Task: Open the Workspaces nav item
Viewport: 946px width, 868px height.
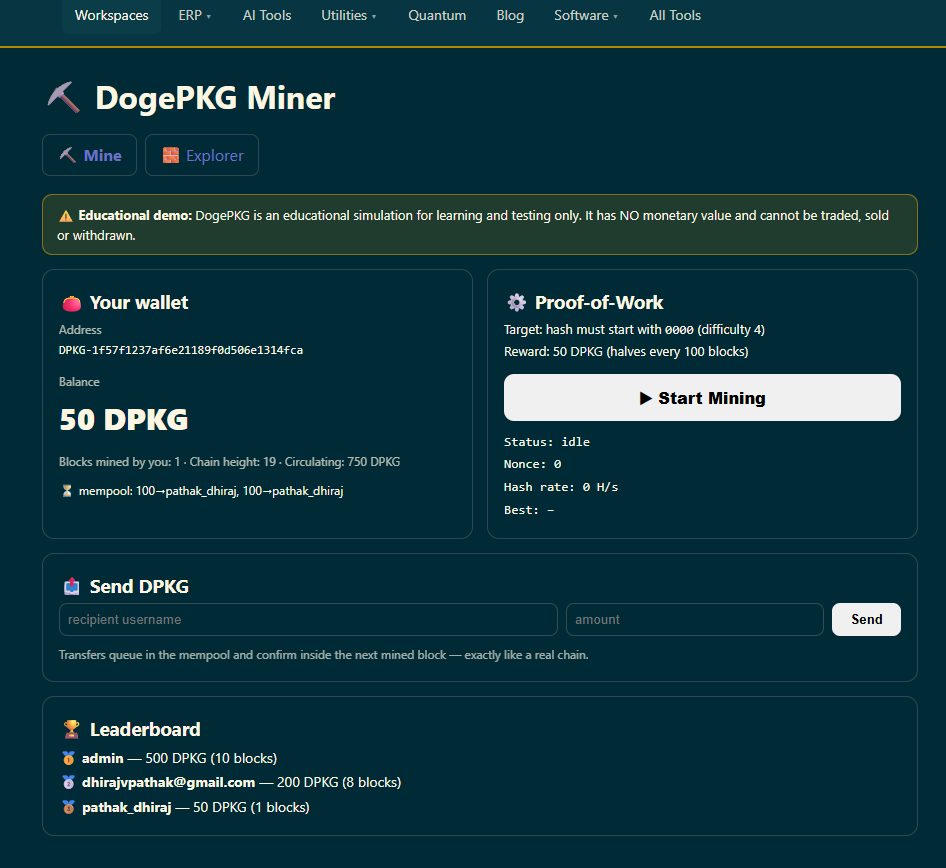Action: [112, 16]
